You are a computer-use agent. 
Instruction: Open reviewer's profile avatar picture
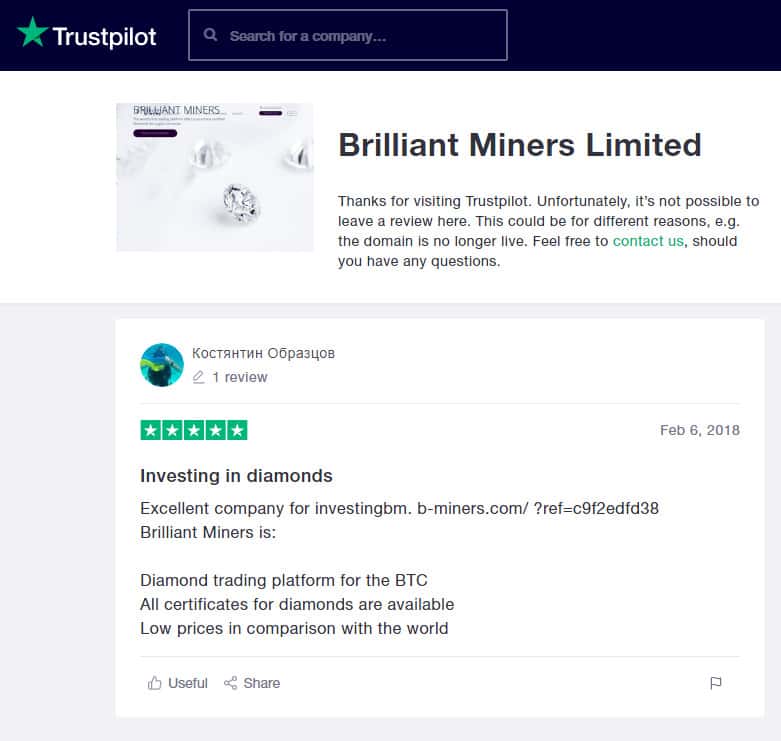click(x=162, y=365)
